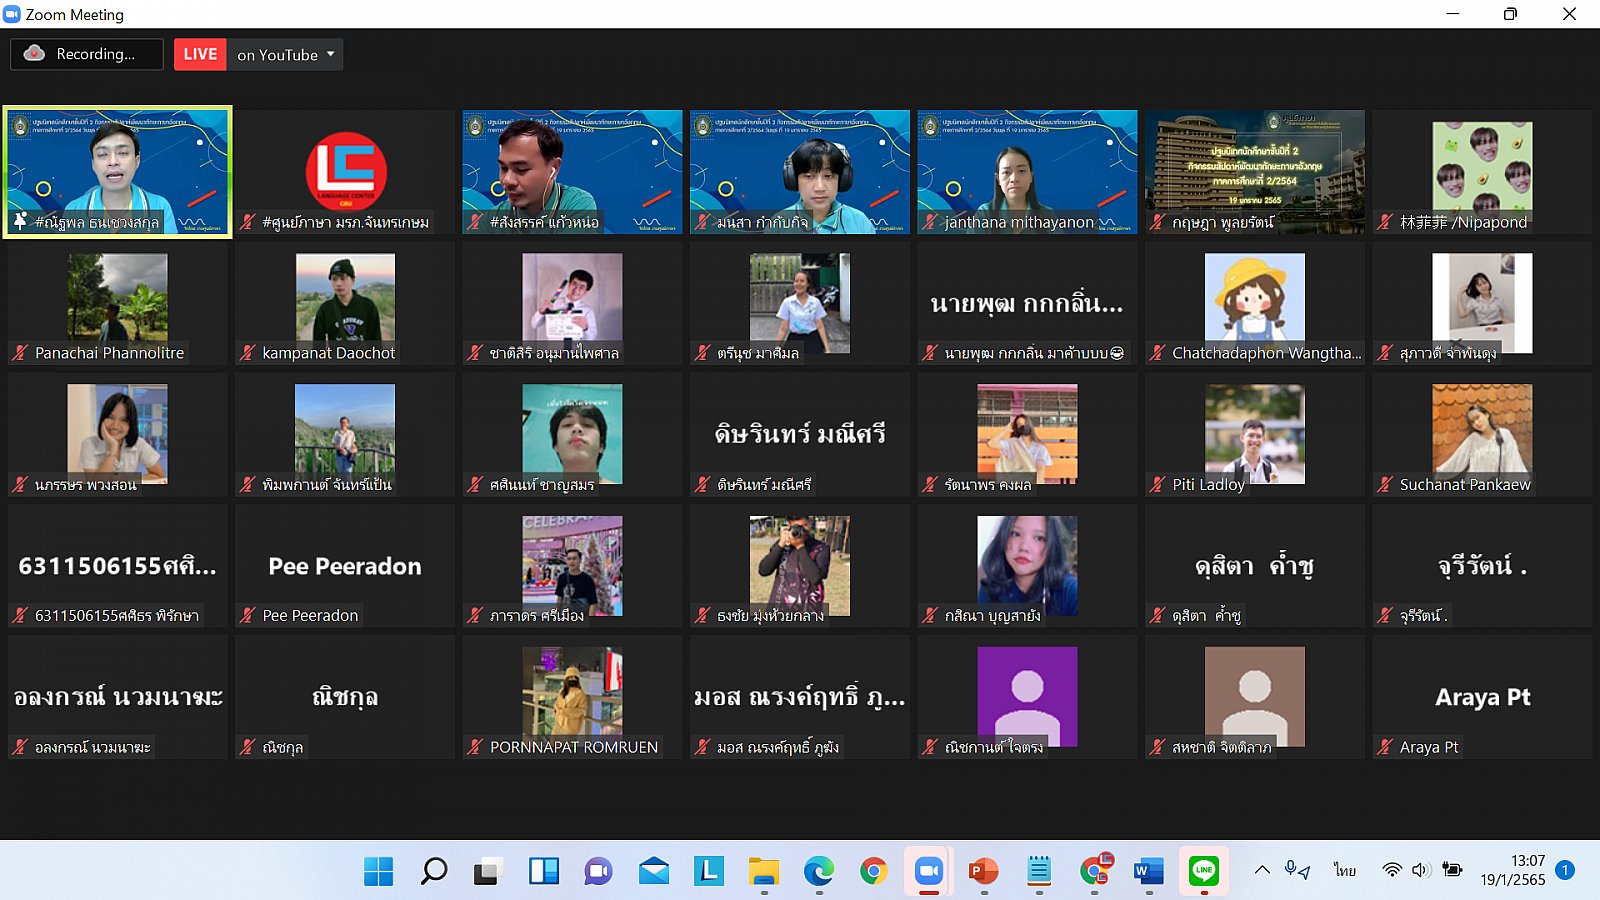This screenshot has height=900, width=1600.
Task: Open Microsoft Word from the taskbar
Action: (1148, 872)
